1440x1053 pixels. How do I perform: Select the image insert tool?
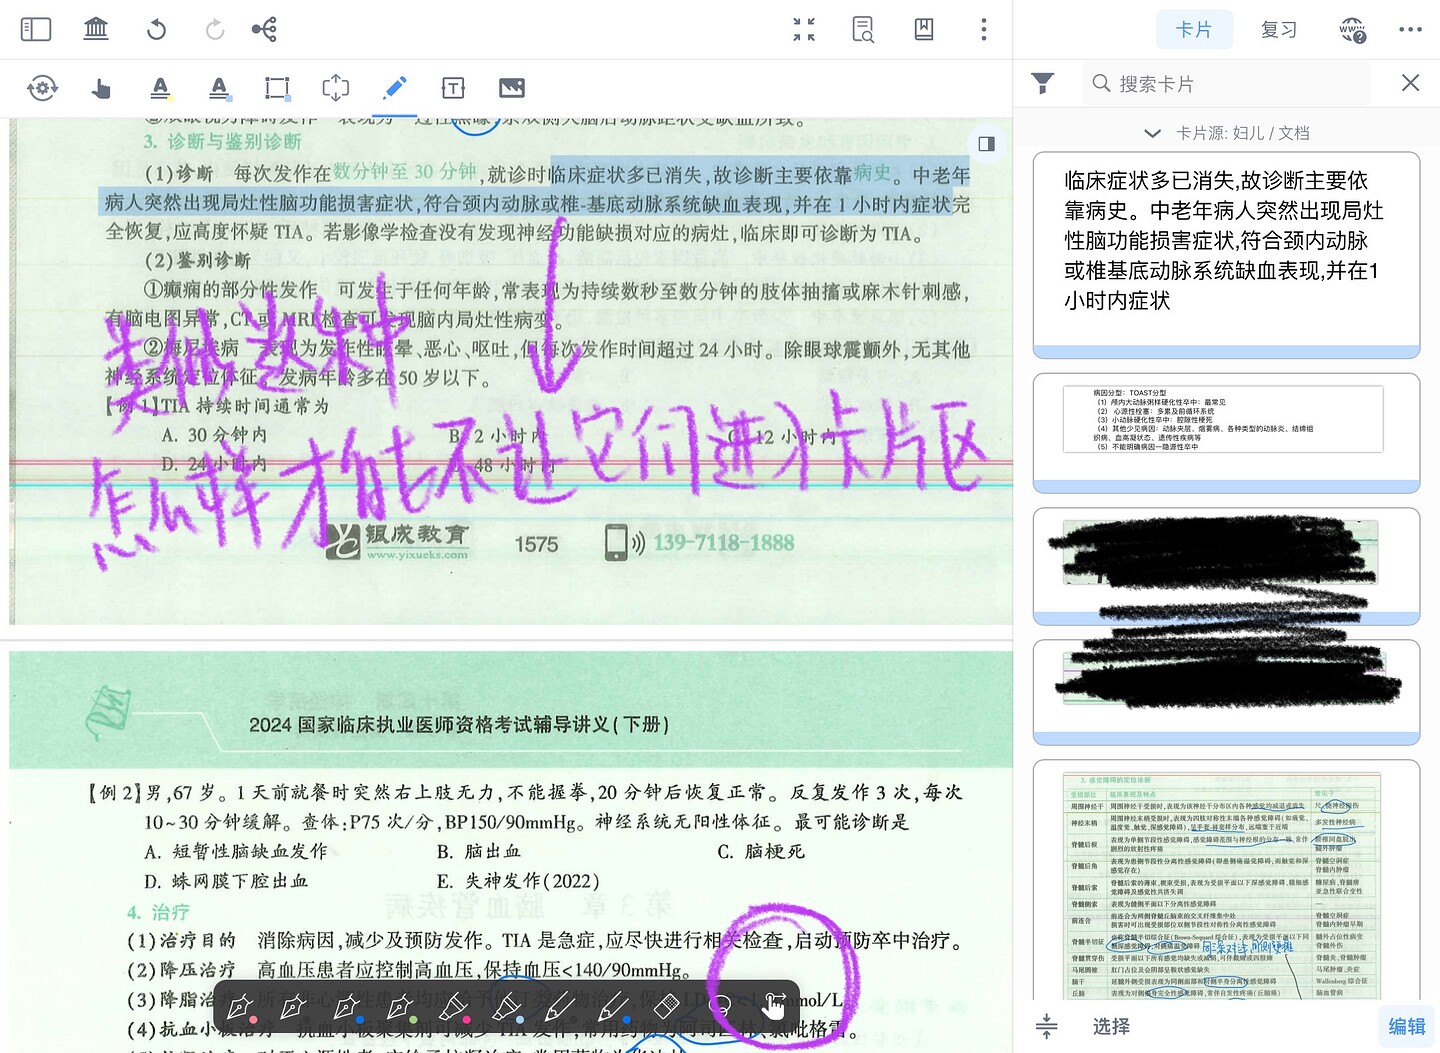click(x=512, y=88)
